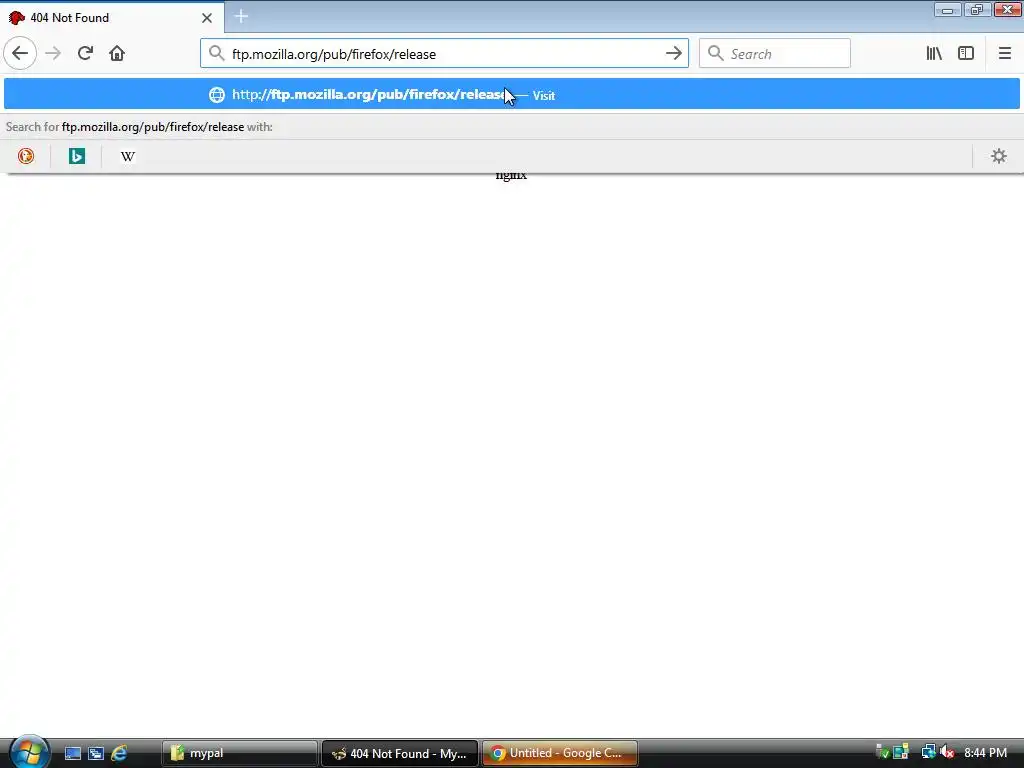Click the muted volume tray icon

947,753
